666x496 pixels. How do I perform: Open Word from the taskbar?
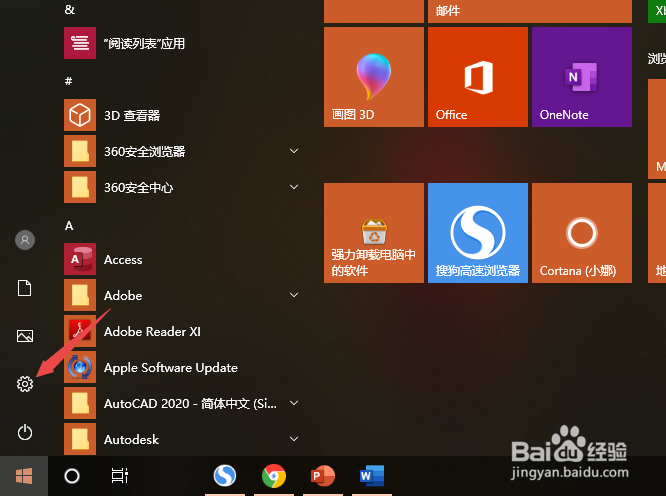(x=372, y=476)
